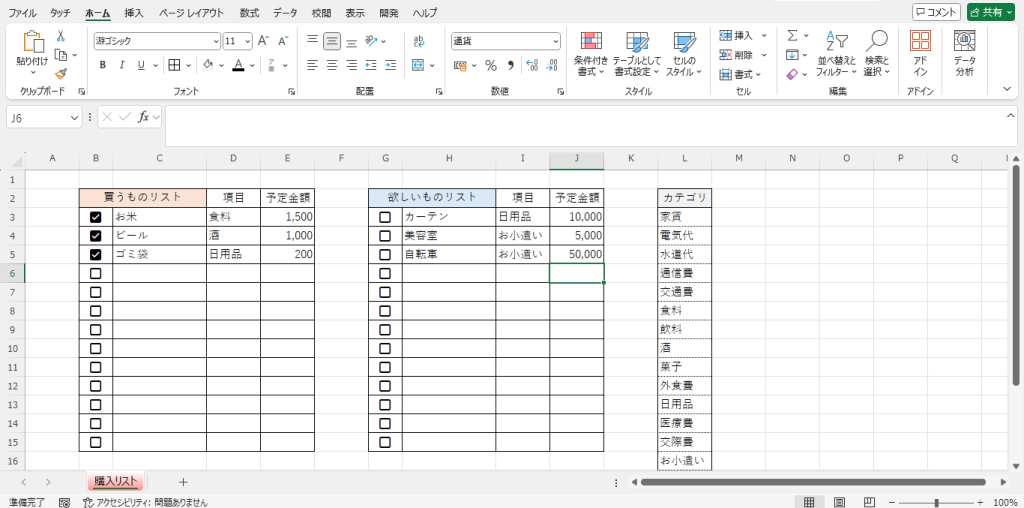Open the font name dropdown 游ゴシック
The width and height of the screenshot is (1024, 508).
click(x=216, y=41)
